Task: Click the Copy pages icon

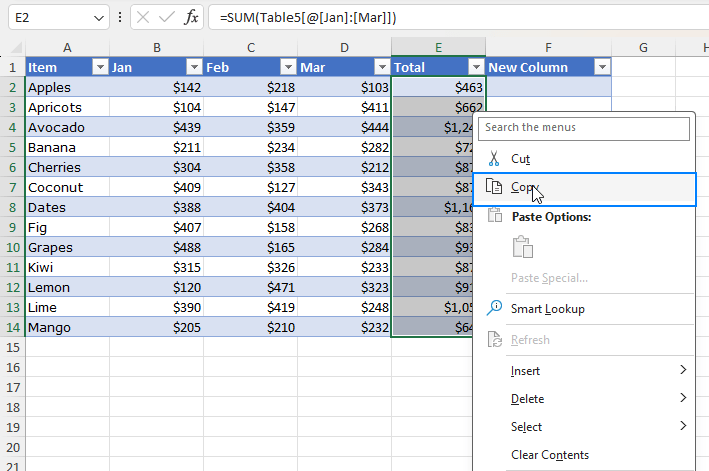Action: click(x=494, y=186)
